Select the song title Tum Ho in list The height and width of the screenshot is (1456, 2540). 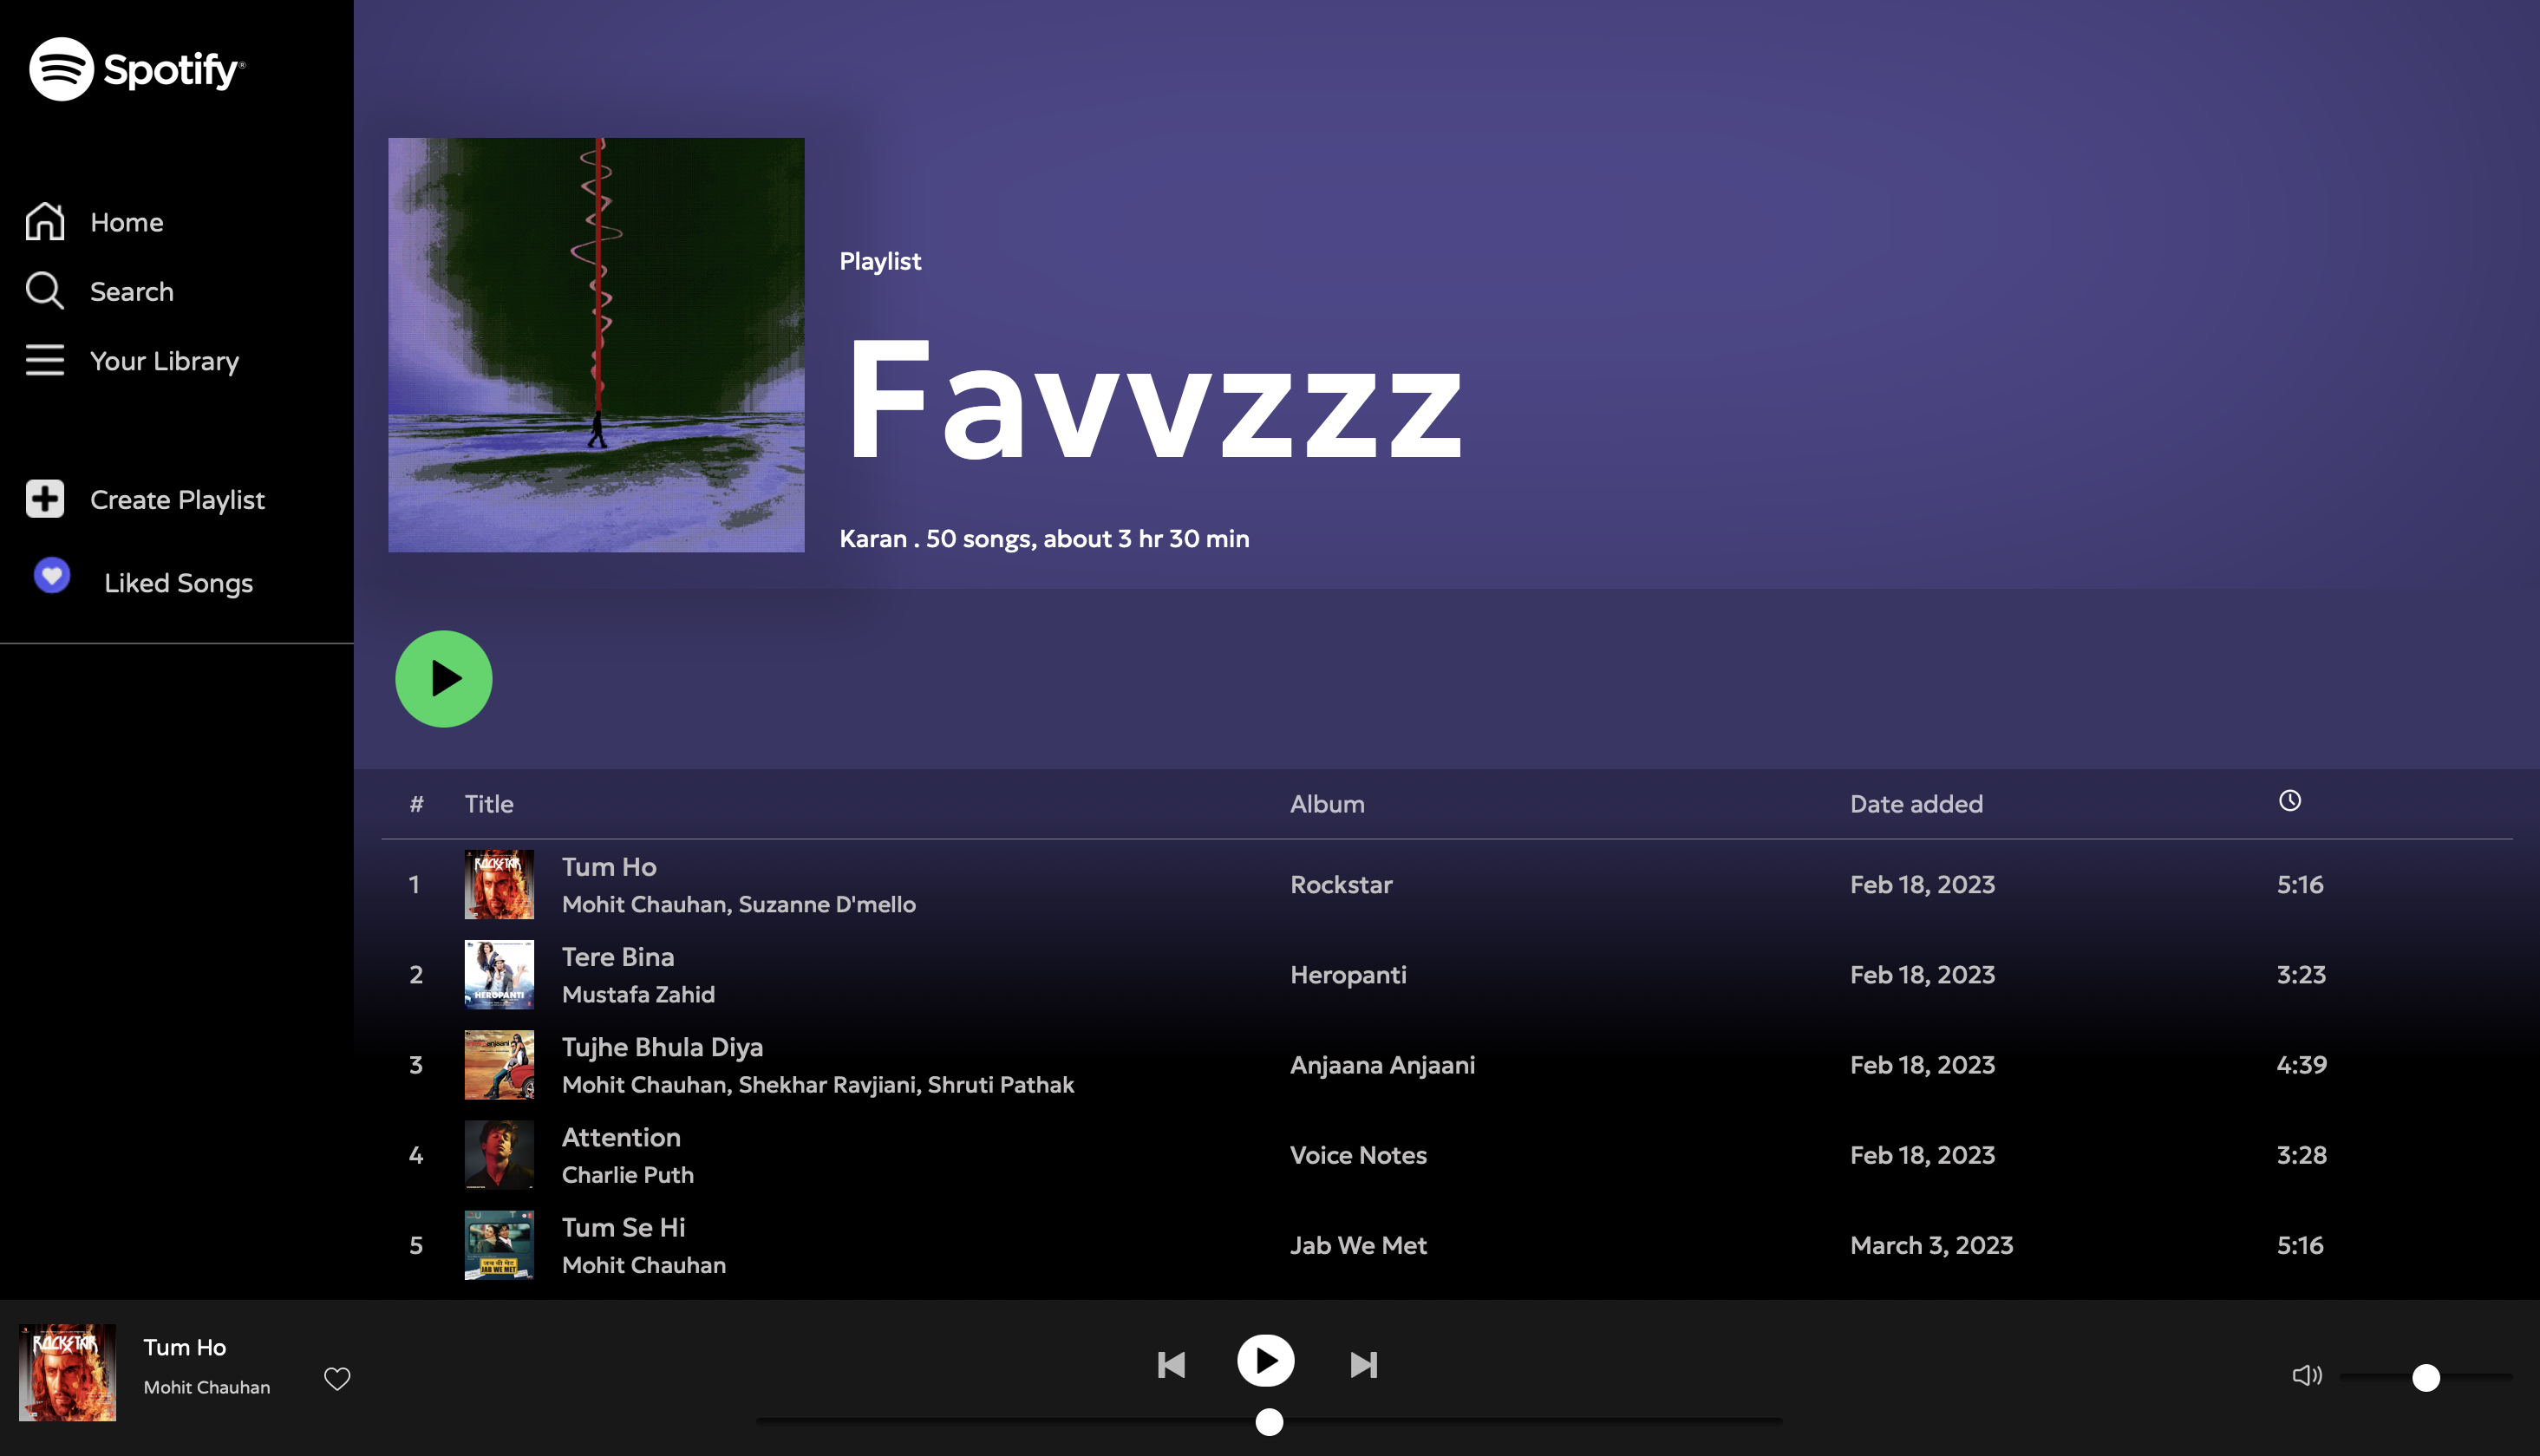coord(609,866)
